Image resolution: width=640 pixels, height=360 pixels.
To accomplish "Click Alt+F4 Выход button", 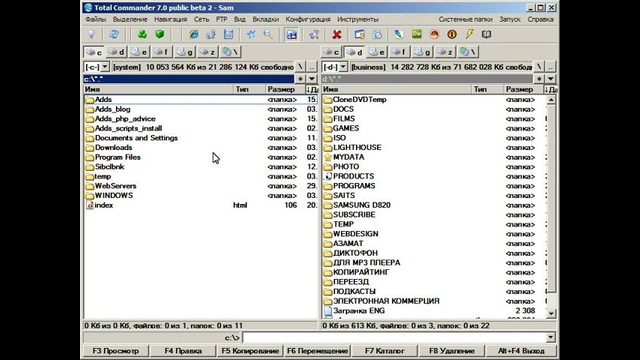I will click(521, 351).
